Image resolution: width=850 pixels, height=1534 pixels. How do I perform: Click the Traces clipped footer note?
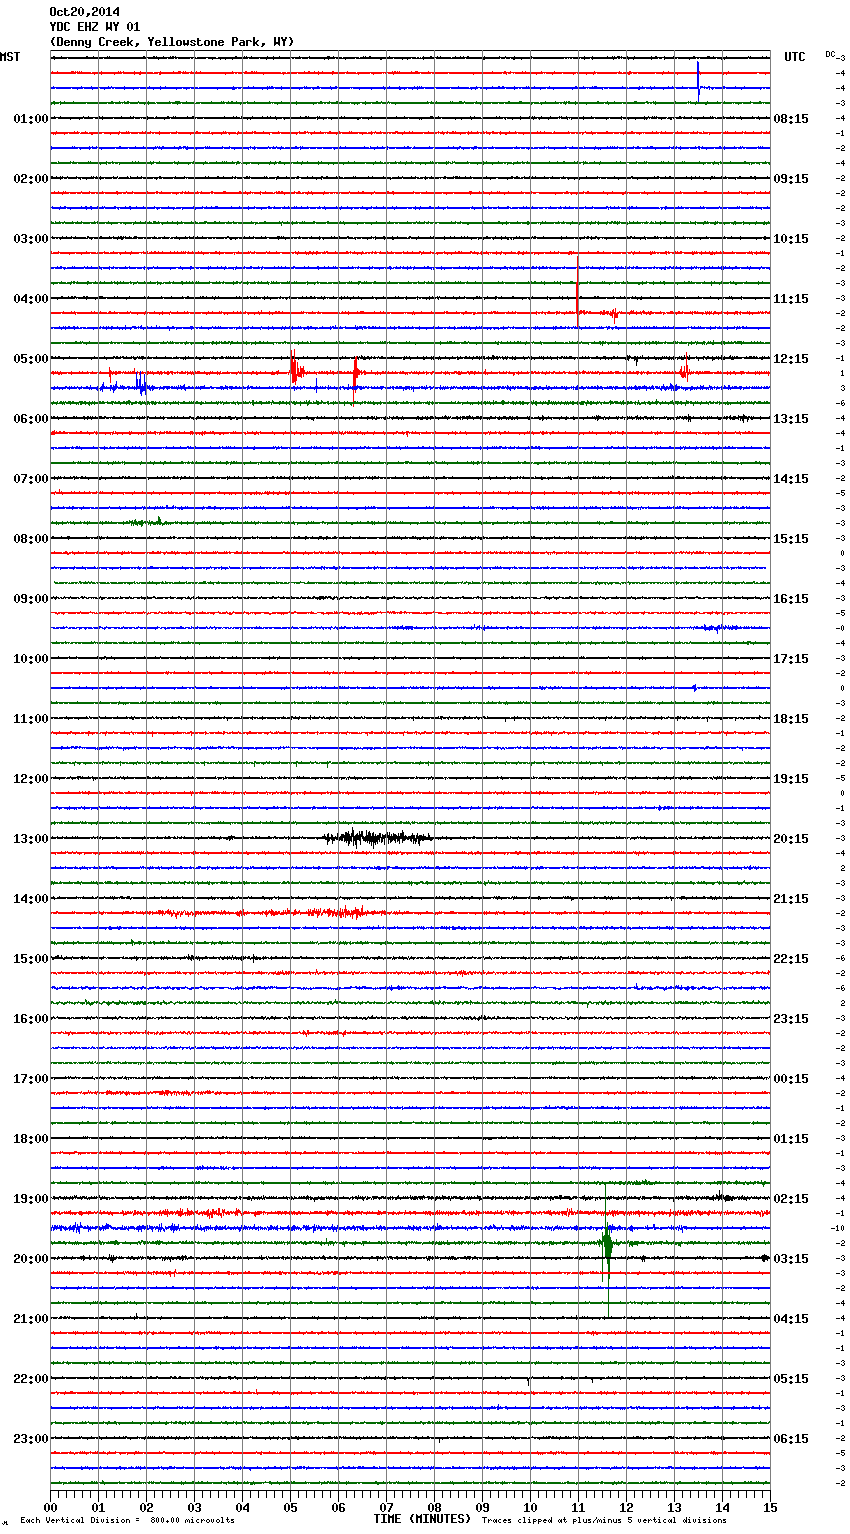tap(604, 1520)
